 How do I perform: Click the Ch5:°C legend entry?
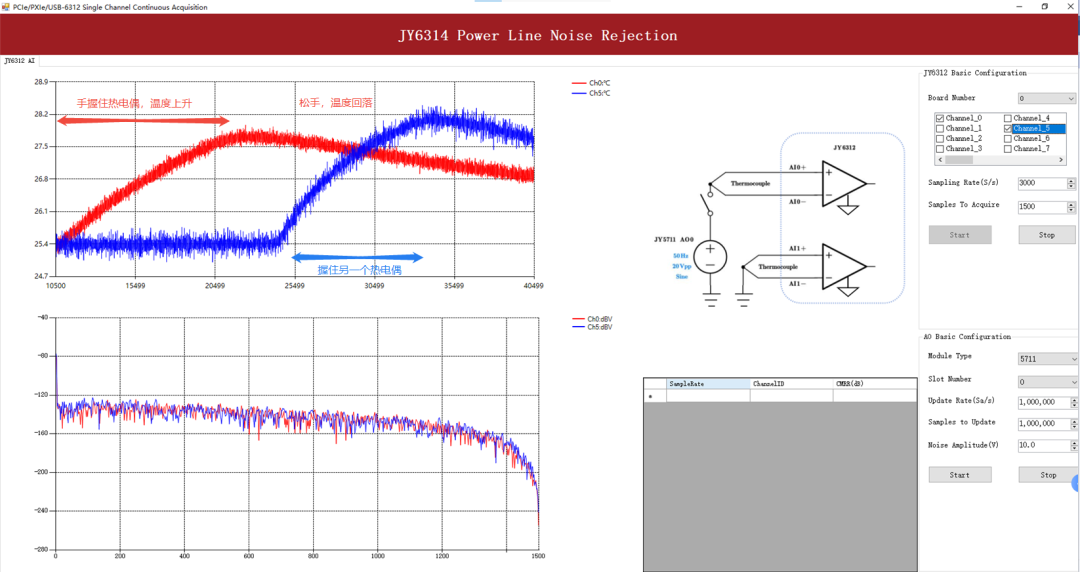click(x=591, y=93)
